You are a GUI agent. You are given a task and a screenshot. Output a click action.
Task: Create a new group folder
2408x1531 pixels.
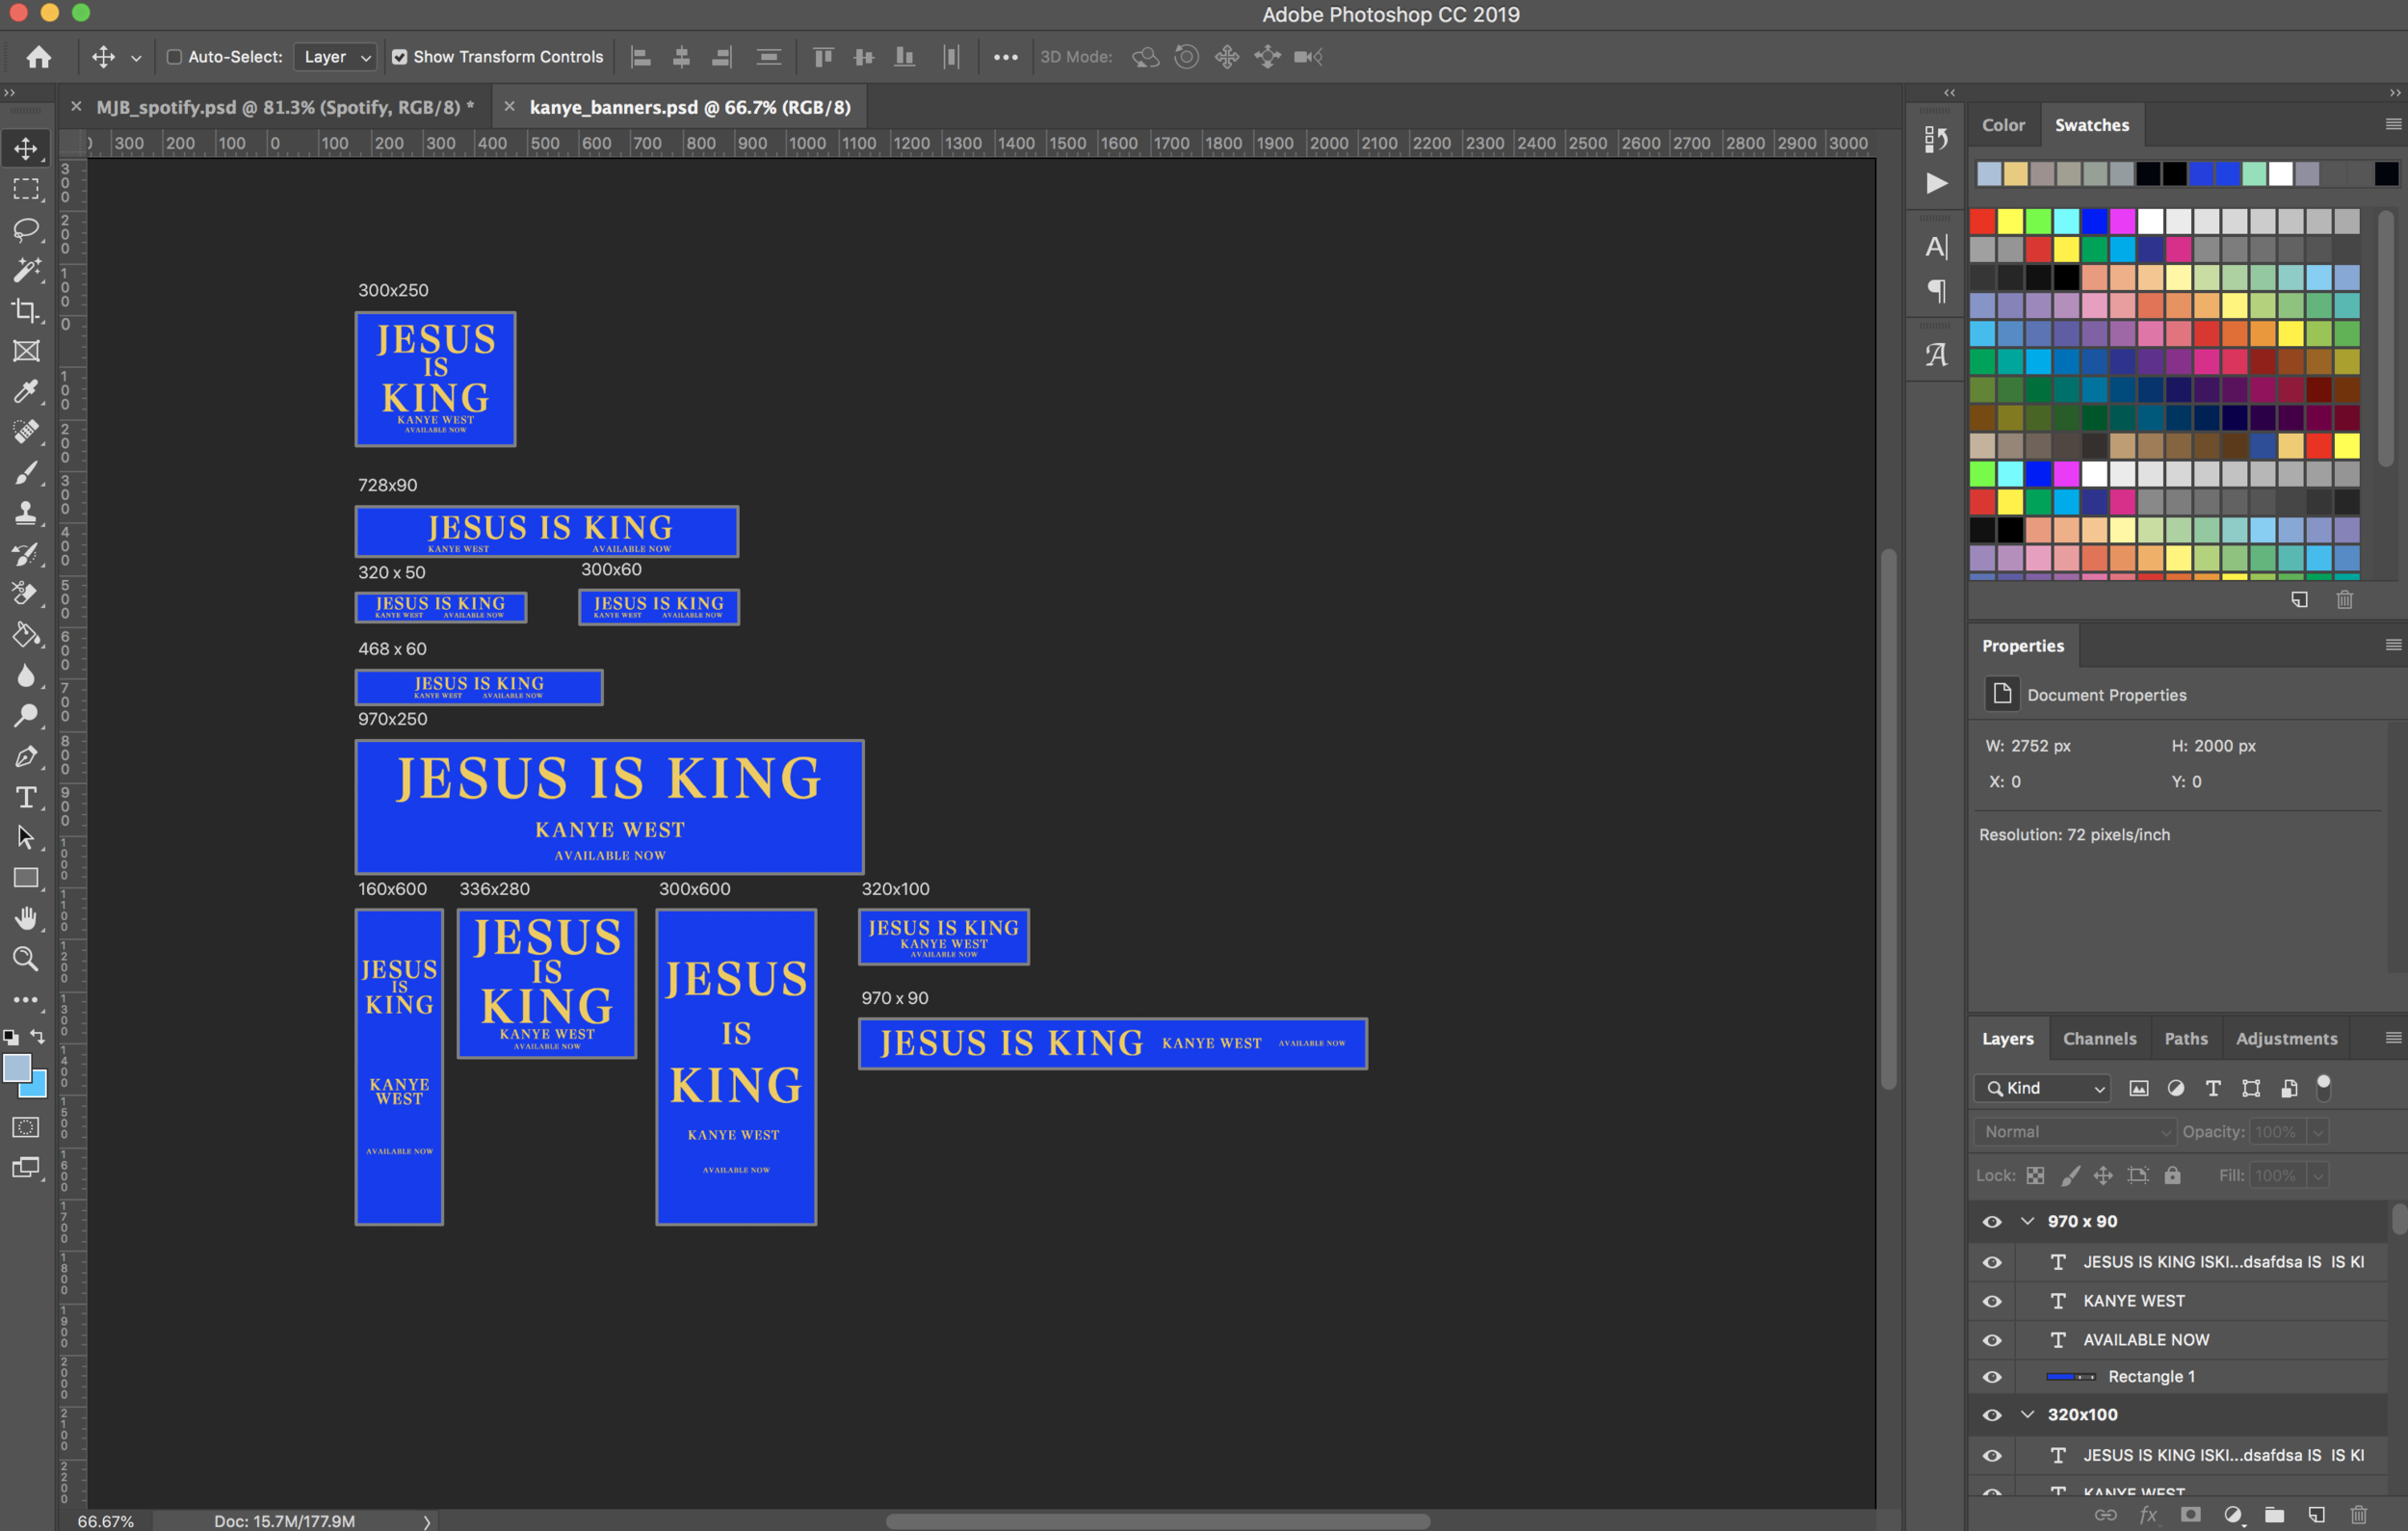[2274, 1515]
